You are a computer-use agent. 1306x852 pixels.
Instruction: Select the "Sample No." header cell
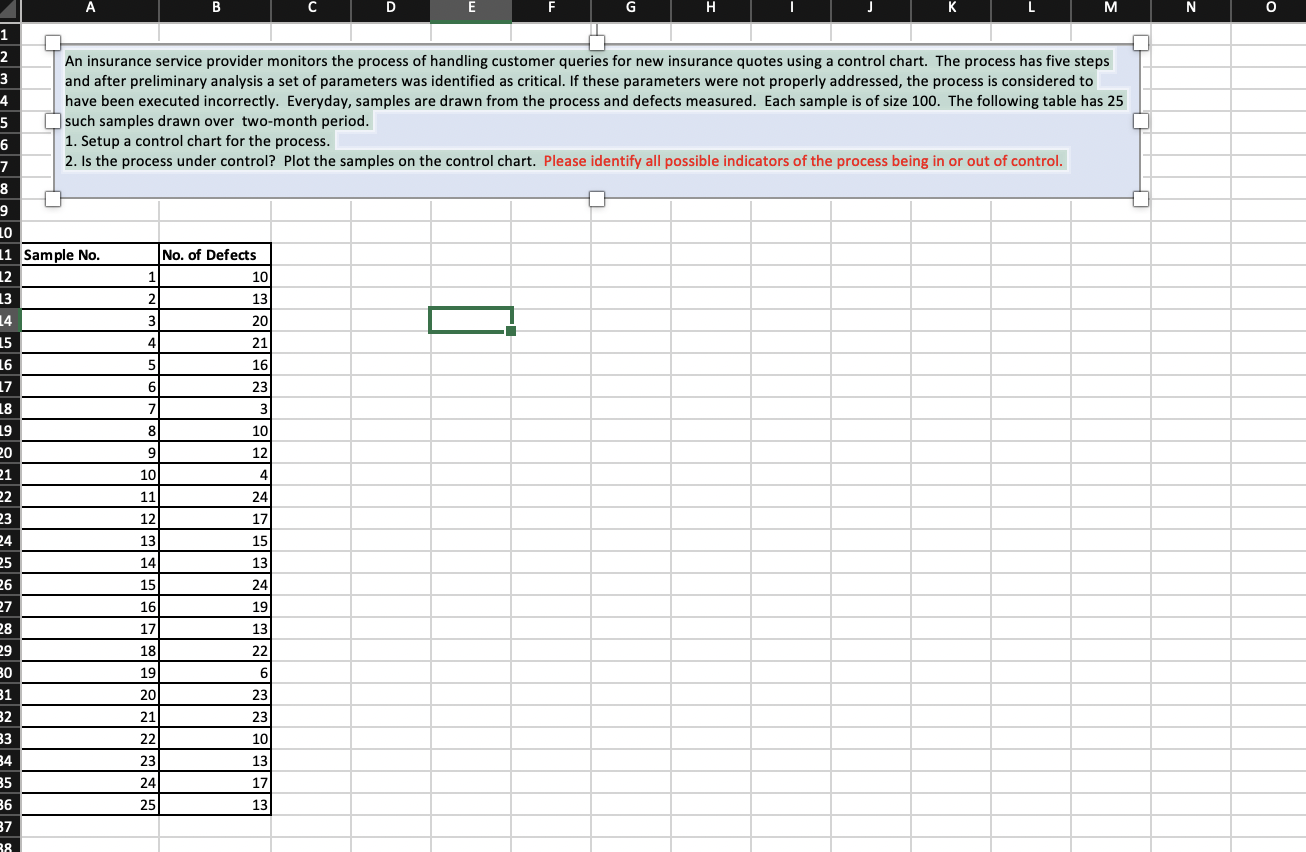(x=90, y=255)
